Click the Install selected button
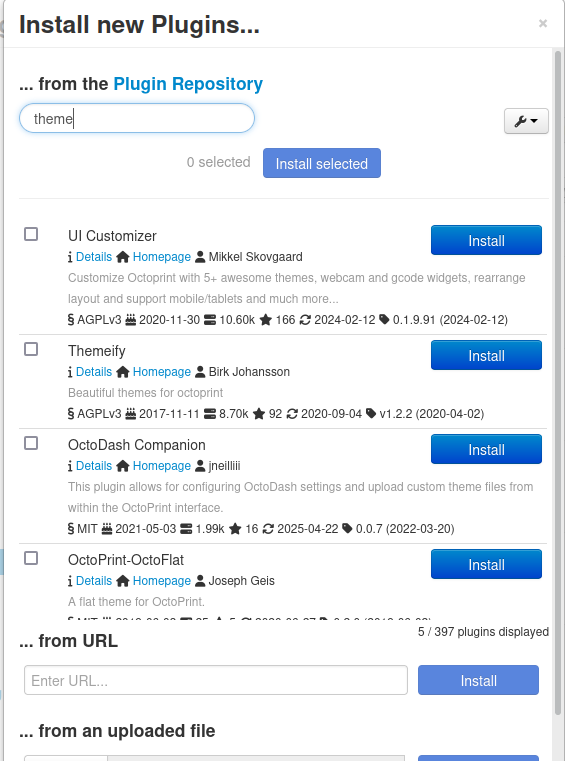 pos(322,163)
